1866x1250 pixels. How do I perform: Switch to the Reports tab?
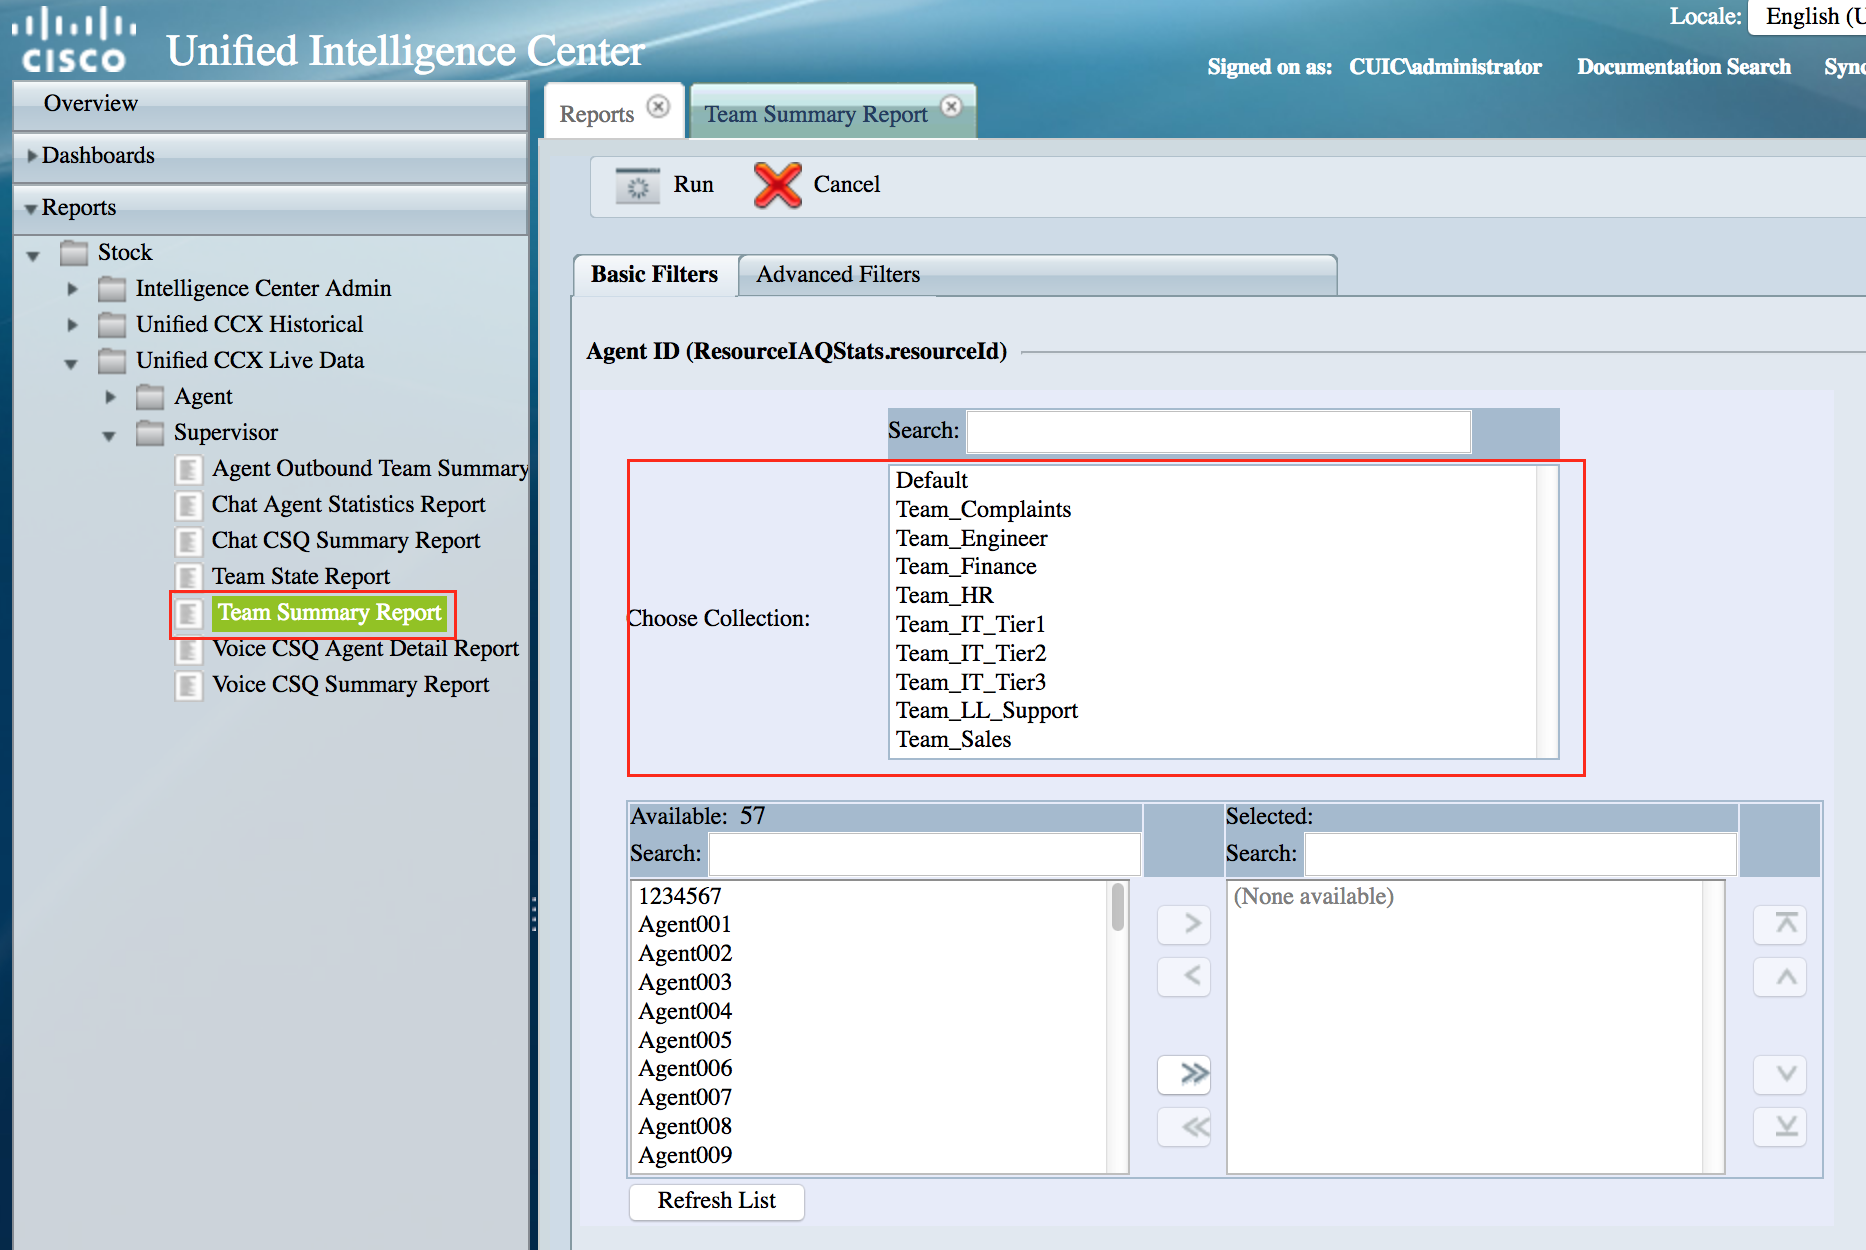(x=597, y=114)
